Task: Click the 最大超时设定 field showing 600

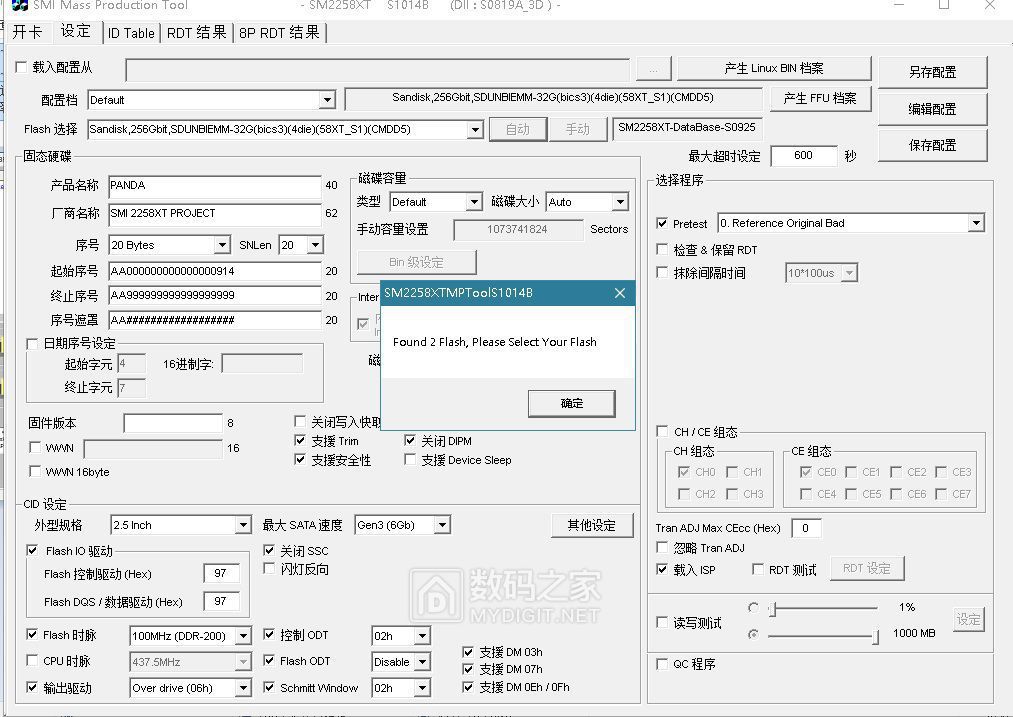Action: click(803, 155)
